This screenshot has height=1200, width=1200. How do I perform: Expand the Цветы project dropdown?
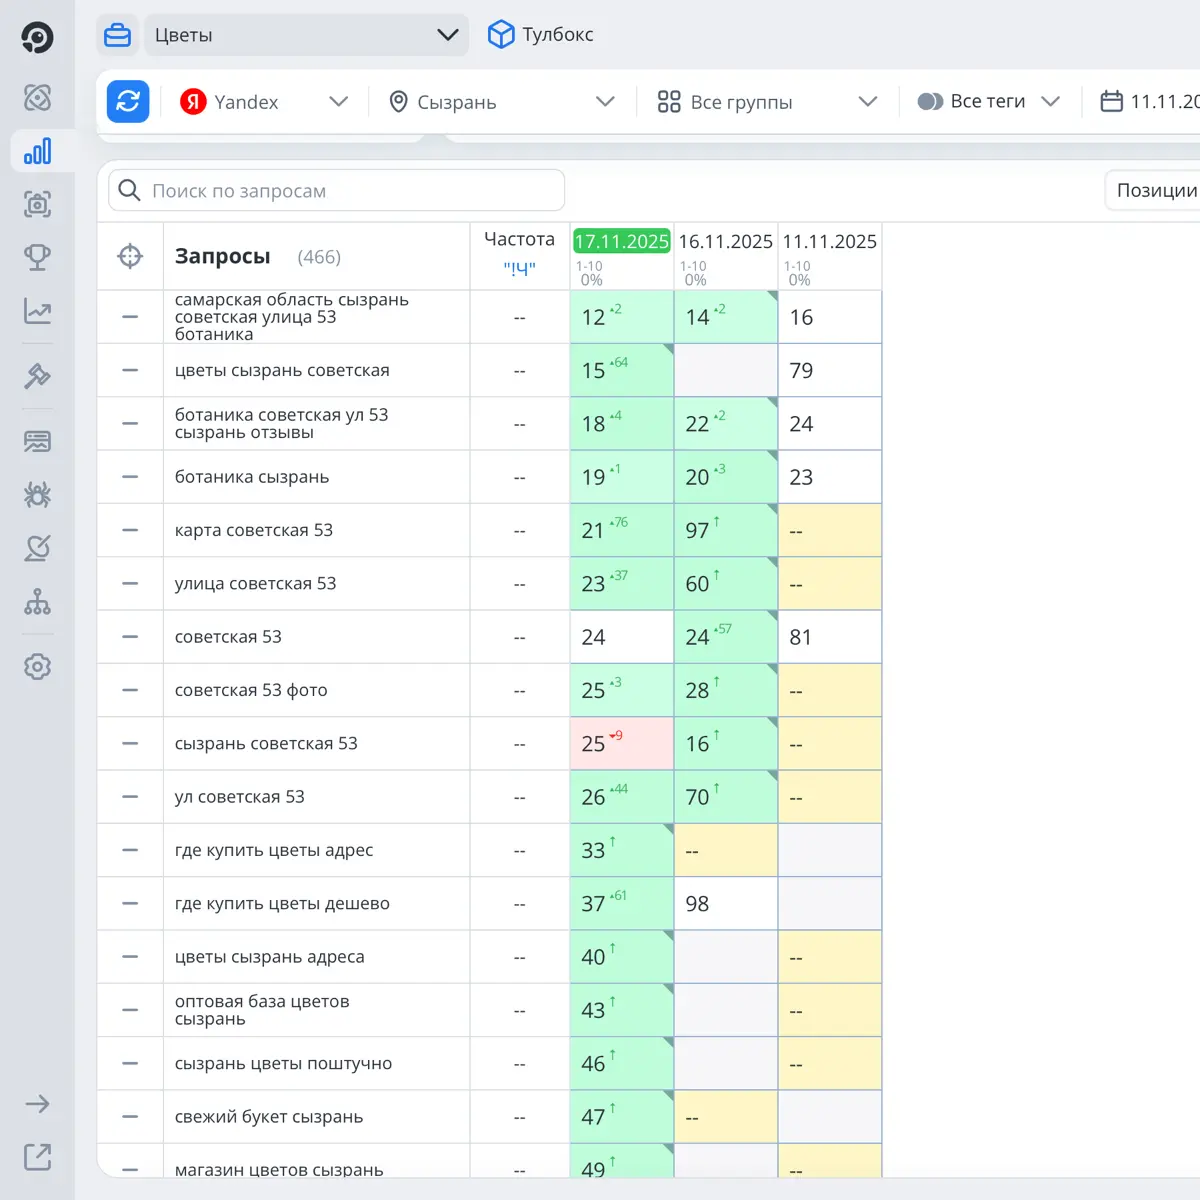[307, 35]
